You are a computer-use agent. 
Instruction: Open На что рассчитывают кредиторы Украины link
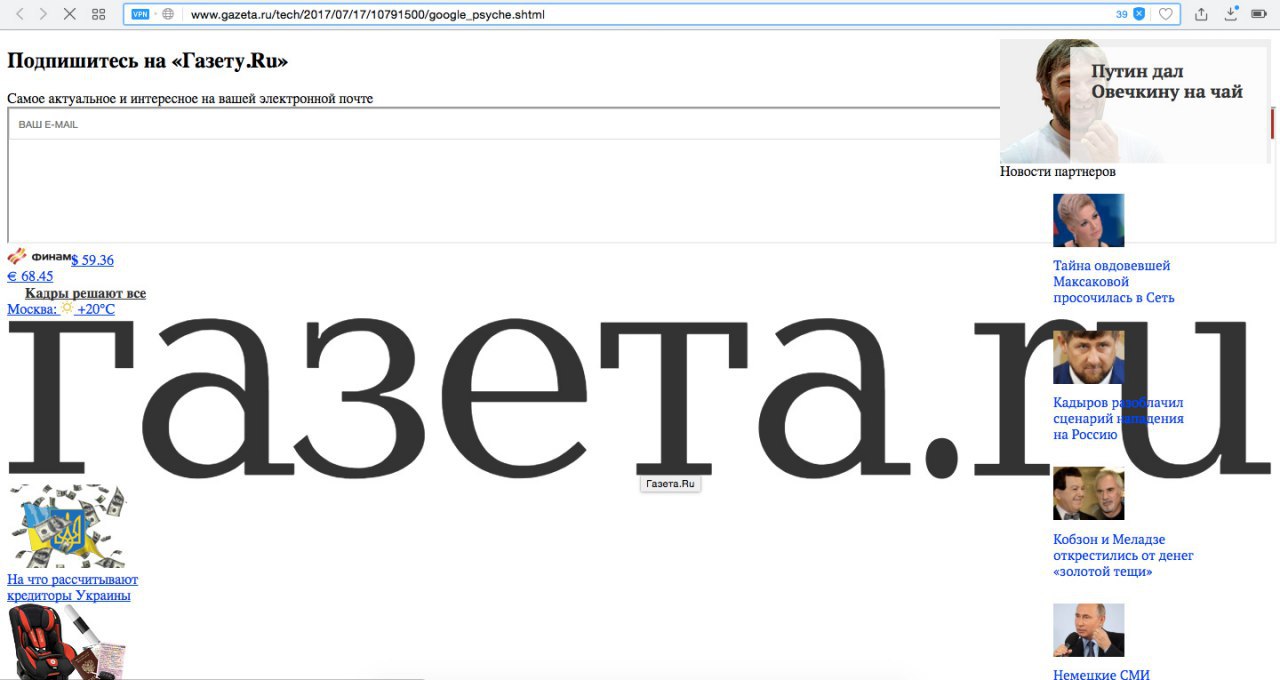(72, 587)
